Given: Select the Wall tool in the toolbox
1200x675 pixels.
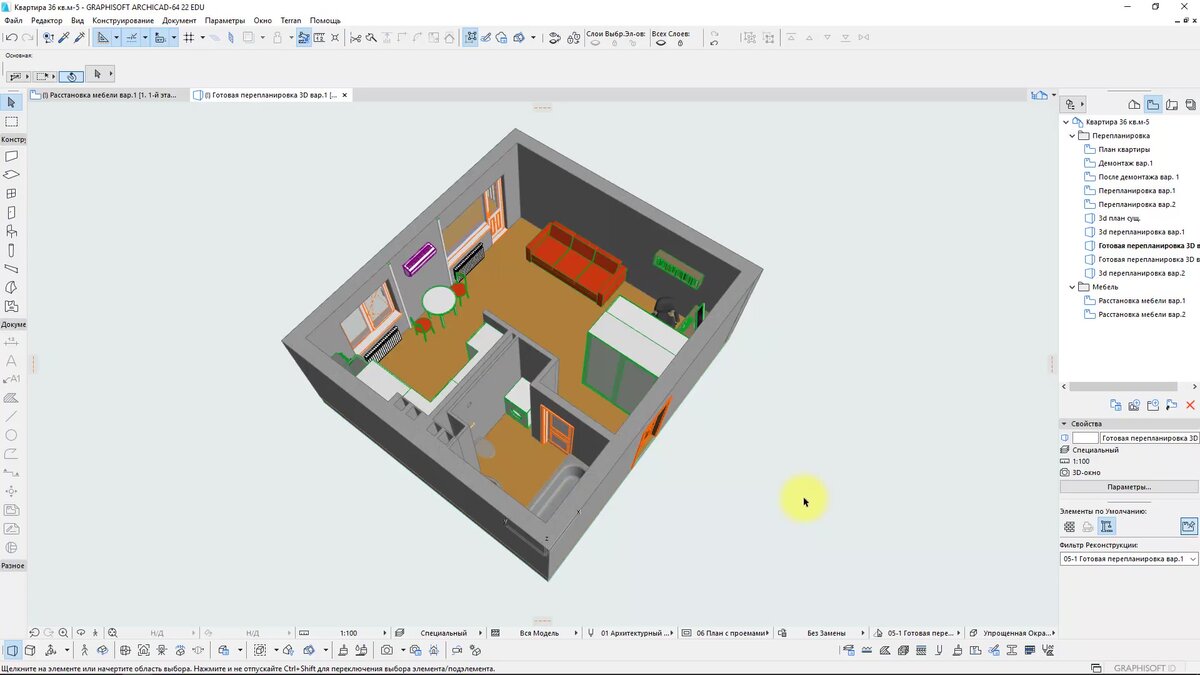Looking at the screenshot, I should pyautogui.click(x=11, y=156).
